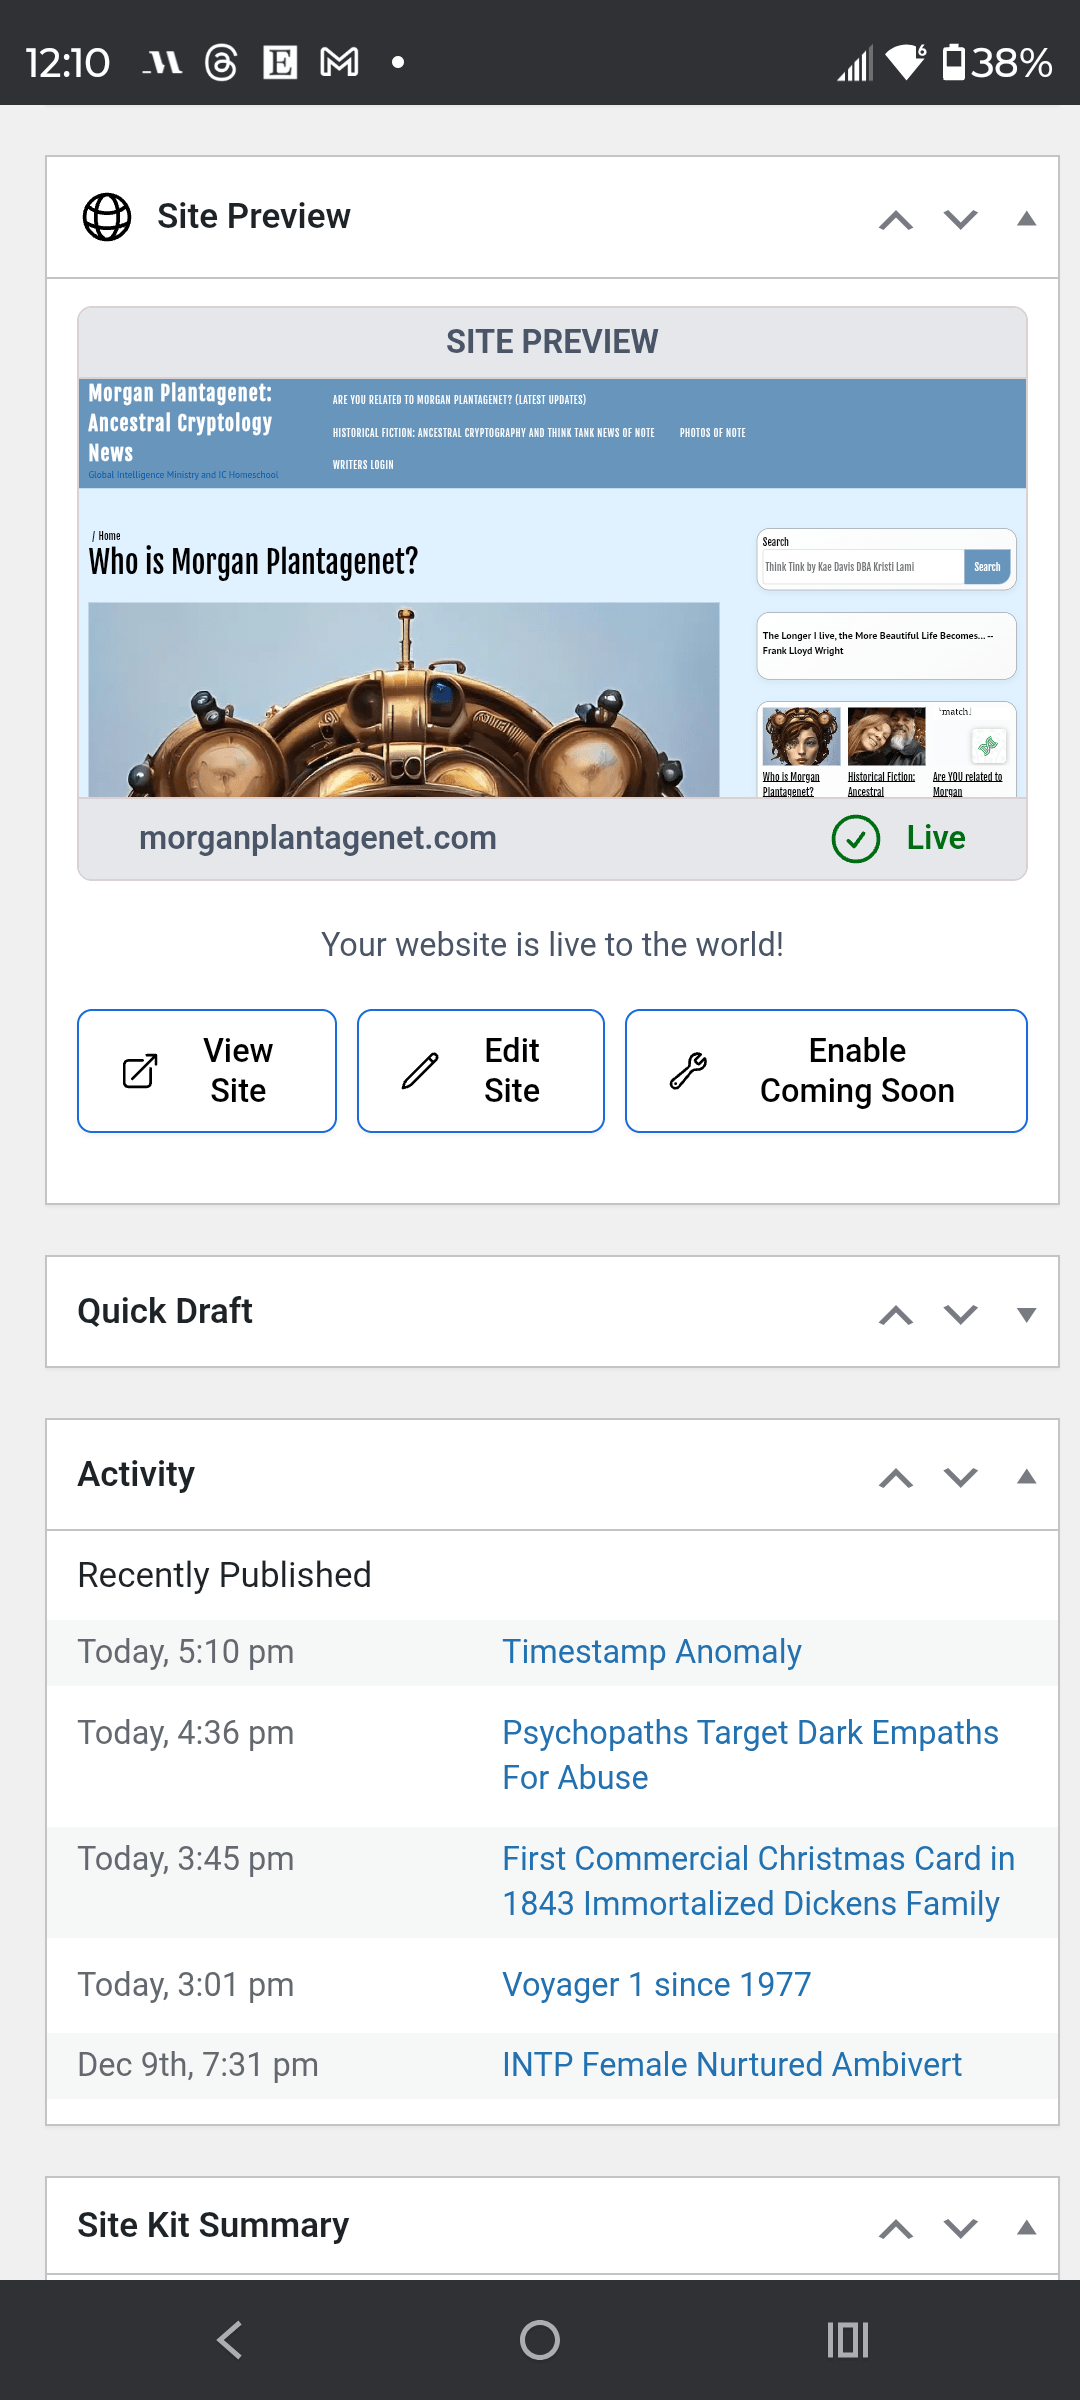The width and height of the screenshot is (1080, 2400).
Task: Move Quick Draft panel up
Action: point(896,1314)
